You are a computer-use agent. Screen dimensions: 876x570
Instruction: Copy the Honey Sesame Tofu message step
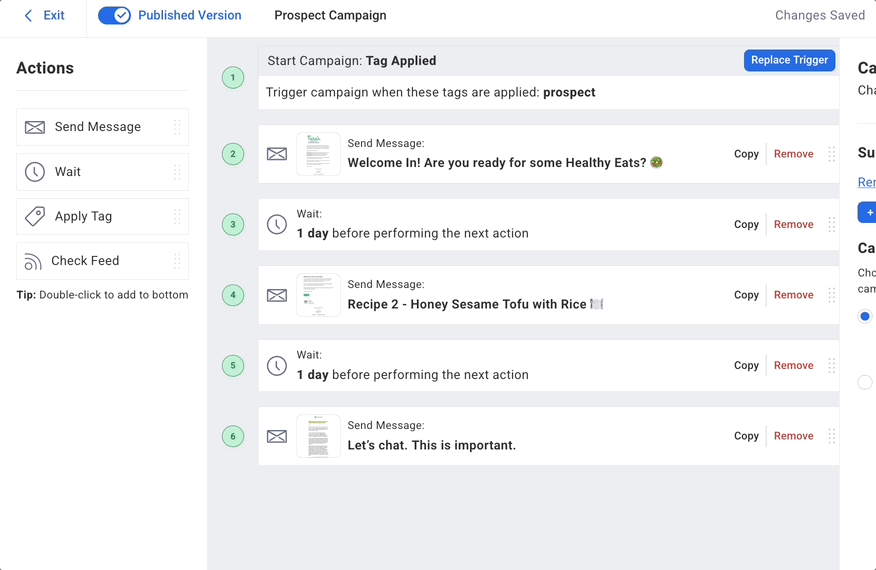[746, 295]
